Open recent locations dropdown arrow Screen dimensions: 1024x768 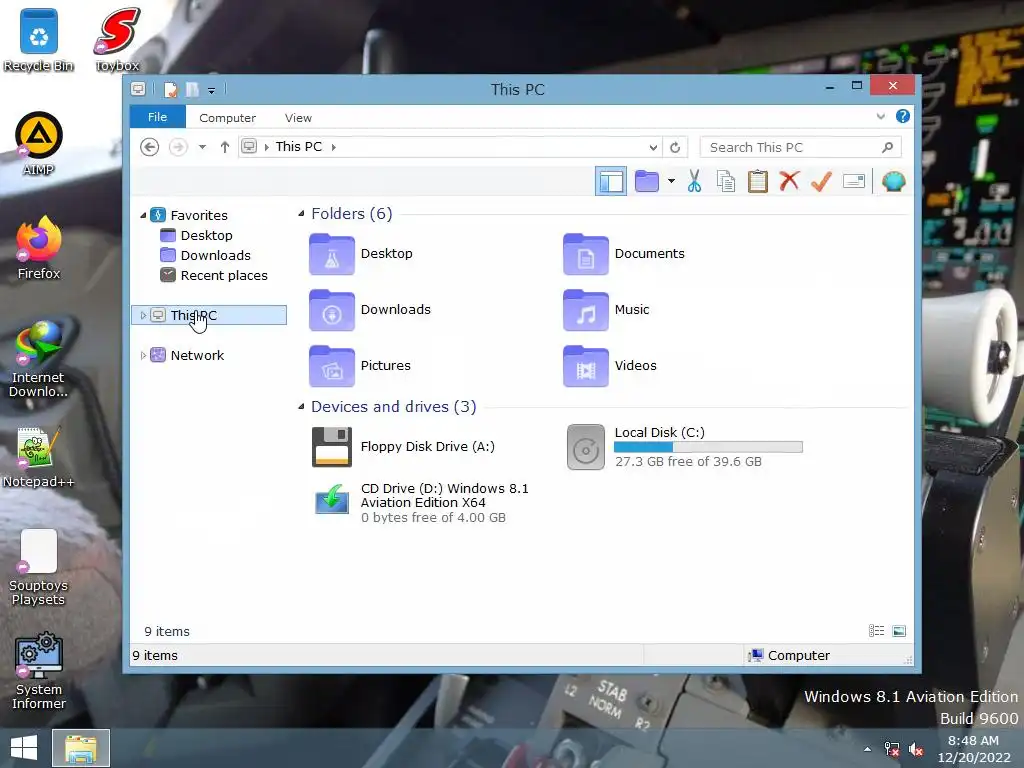(202, 147)
